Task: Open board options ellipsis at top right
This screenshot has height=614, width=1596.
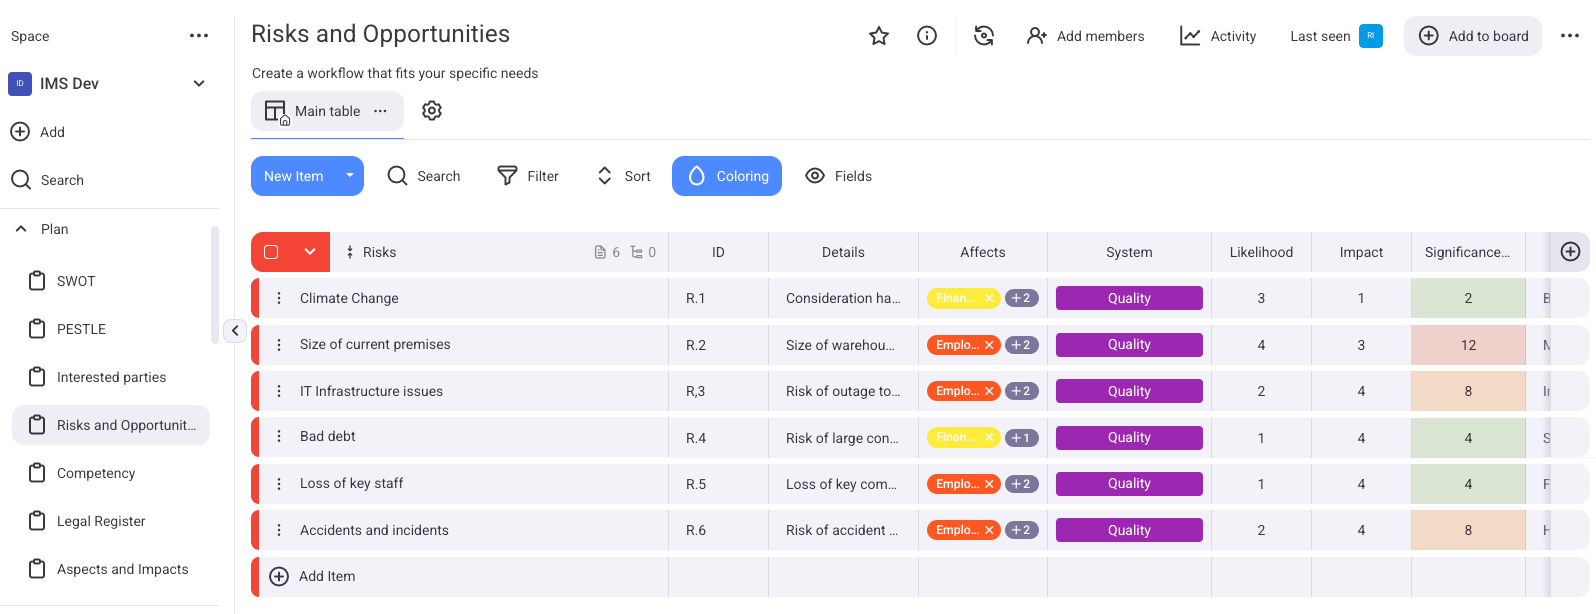Action: 1570,36
